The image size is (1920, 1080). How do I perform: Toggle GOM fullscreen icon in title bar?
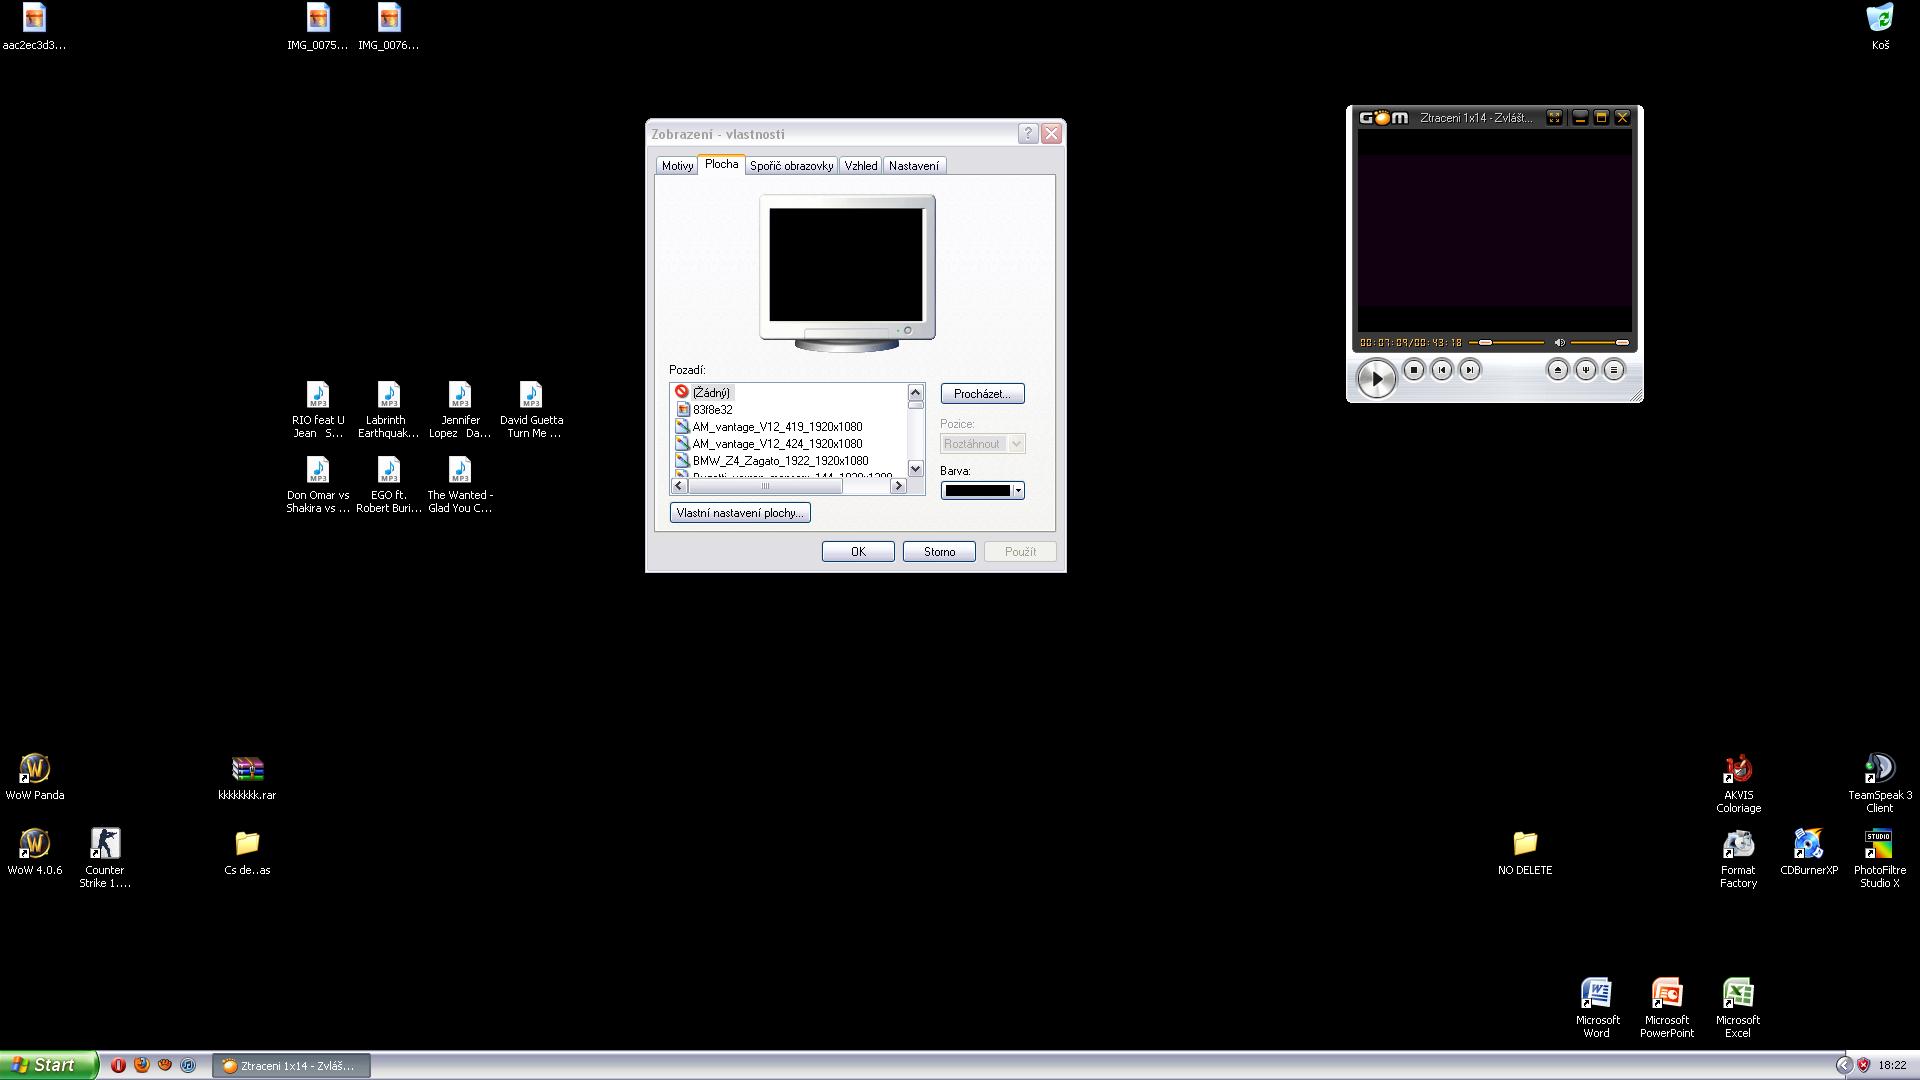(x=1554, y=118)
